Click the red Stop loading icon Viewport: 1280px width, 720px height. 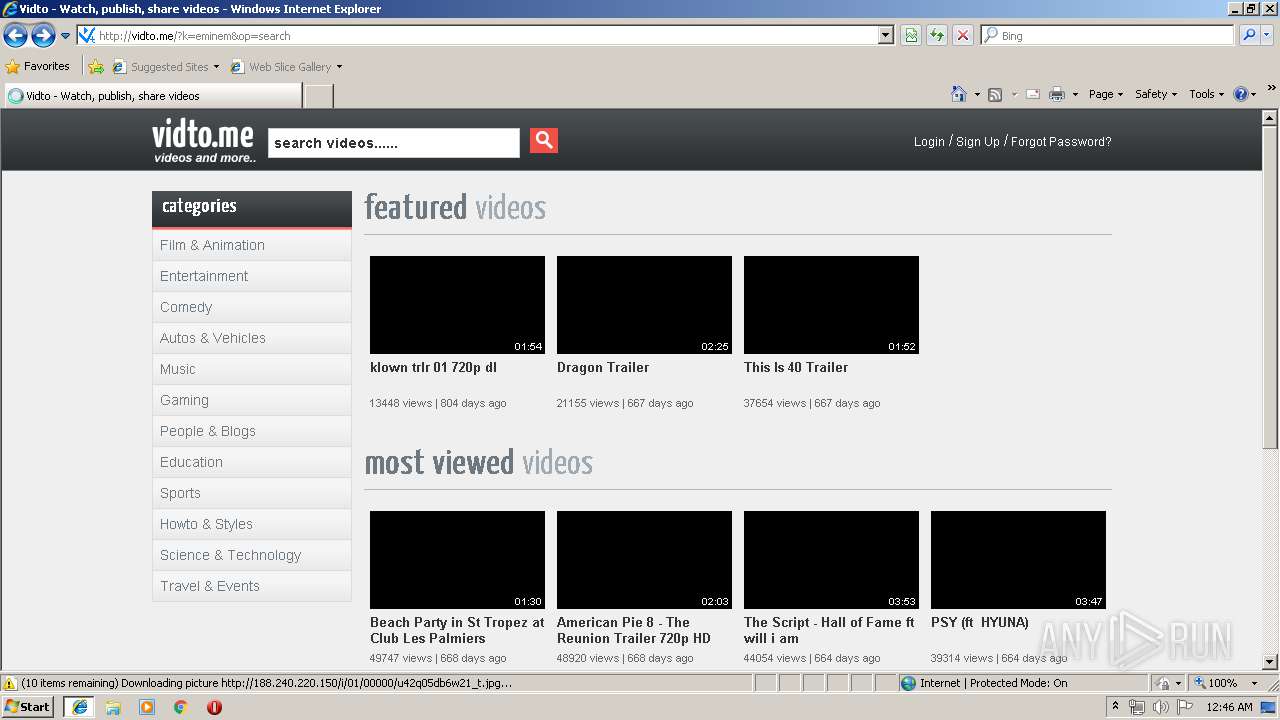pyautogui.click(x=963, y=35)
